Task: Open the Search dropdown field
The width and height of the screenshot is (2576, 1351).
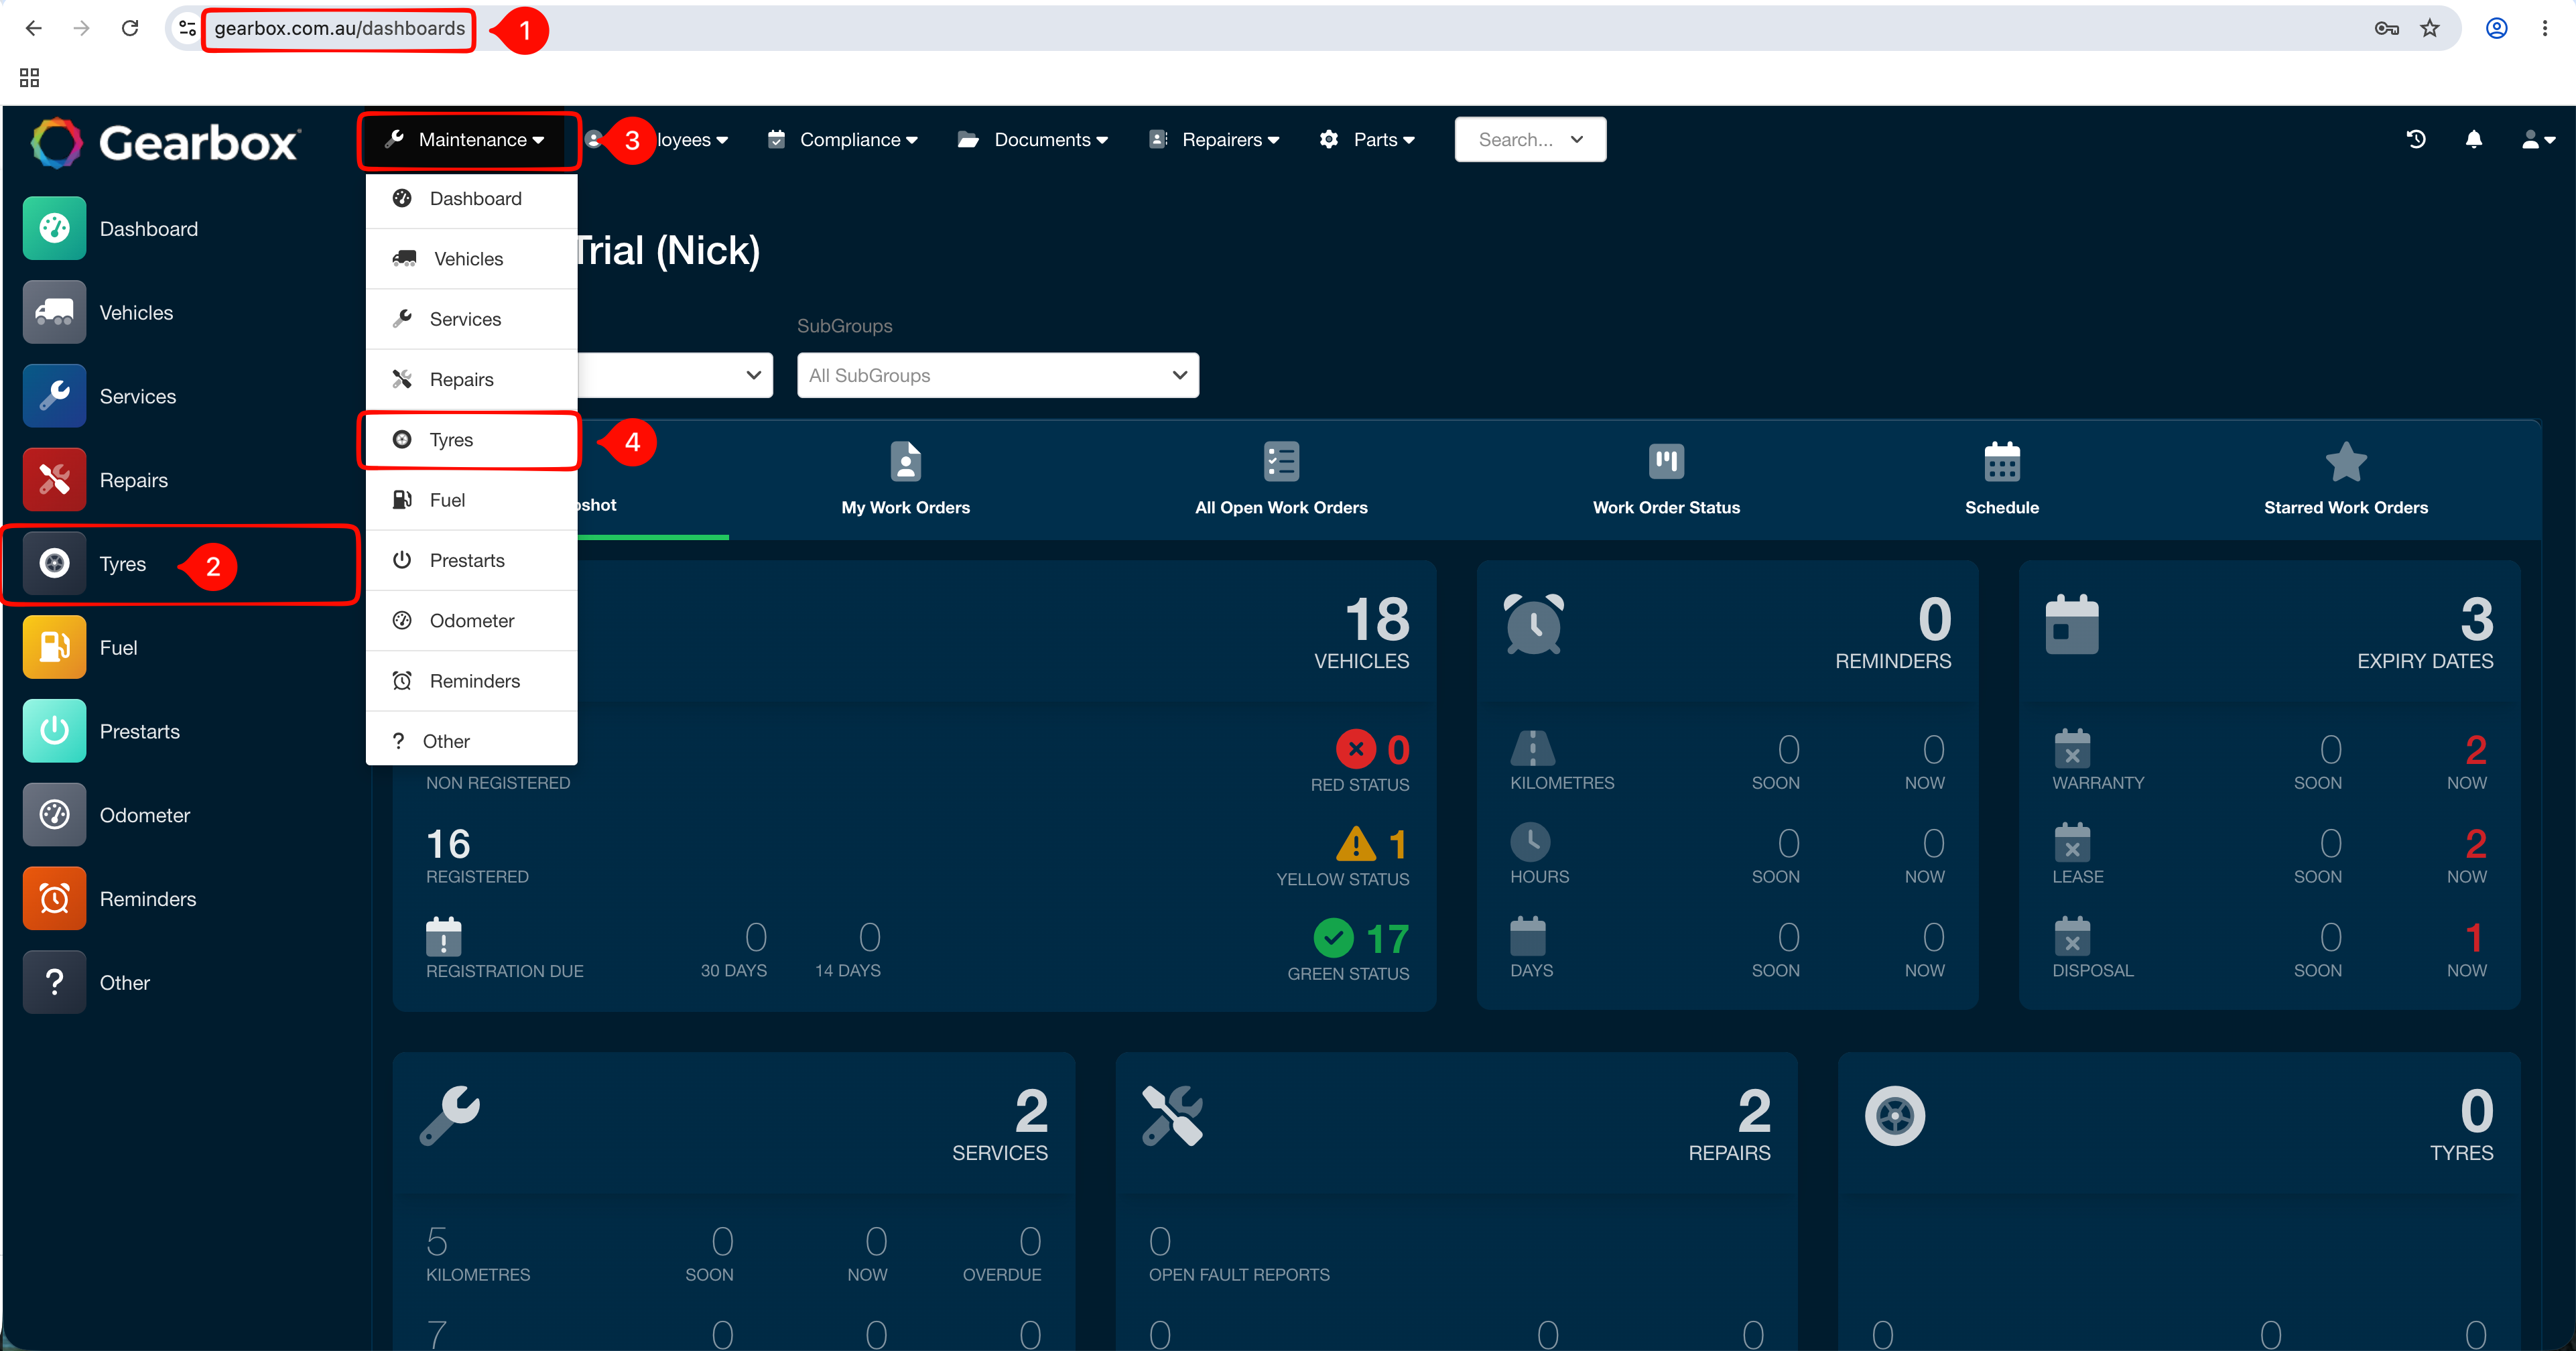Action: 1530,140
